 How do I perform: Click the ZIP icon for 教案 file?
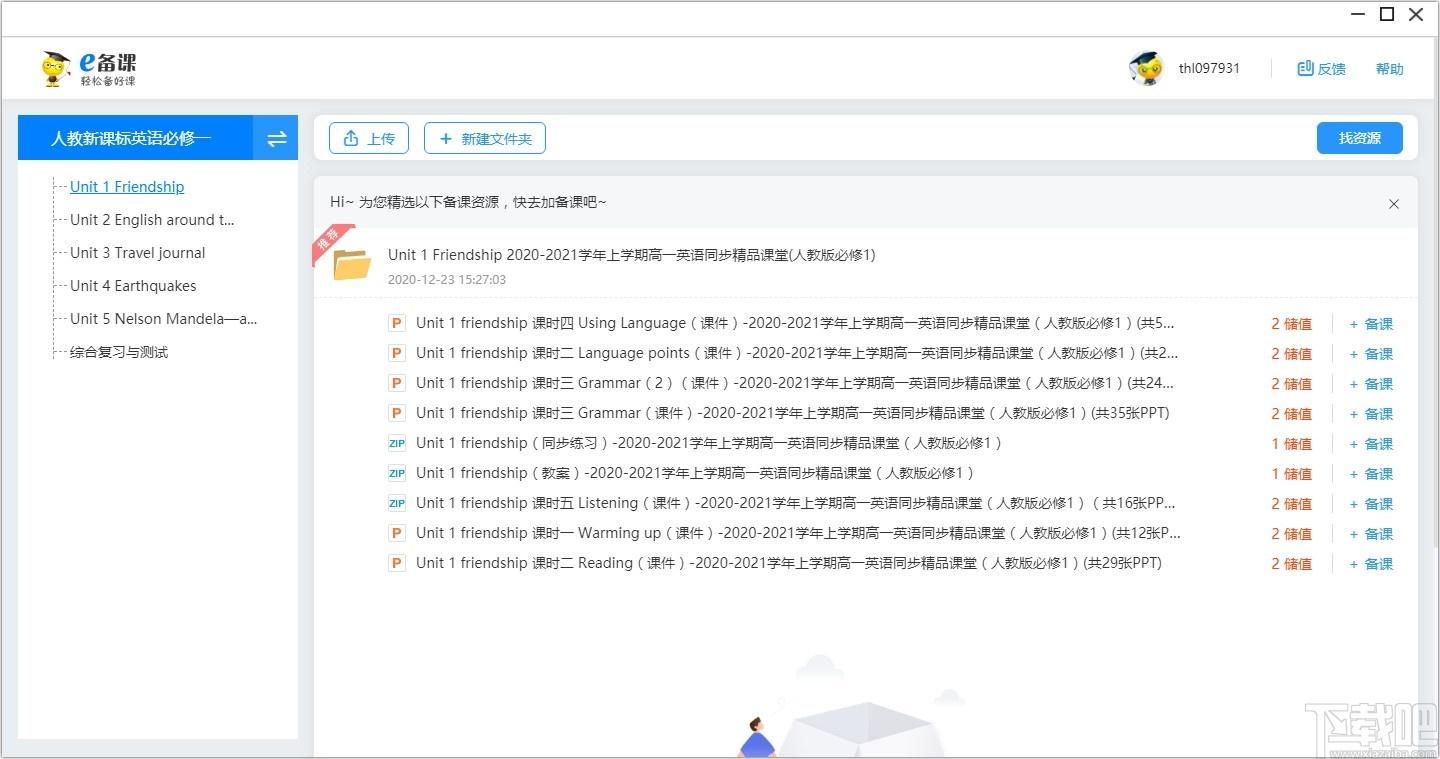tap(397, 473)
